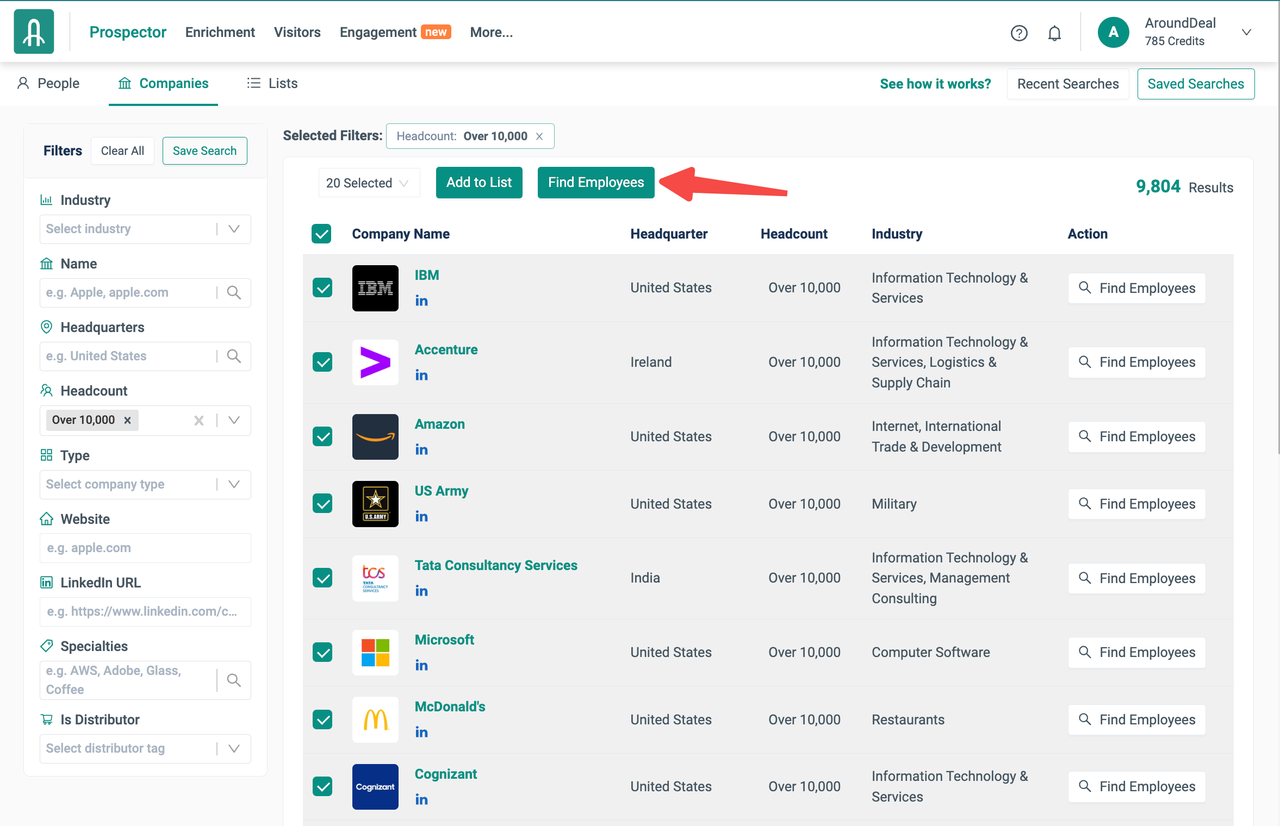The width and height of the screenshot is (1280, 826).
Task: Uncheck the IBM row checkbox
Action: [x=322, y=288]
